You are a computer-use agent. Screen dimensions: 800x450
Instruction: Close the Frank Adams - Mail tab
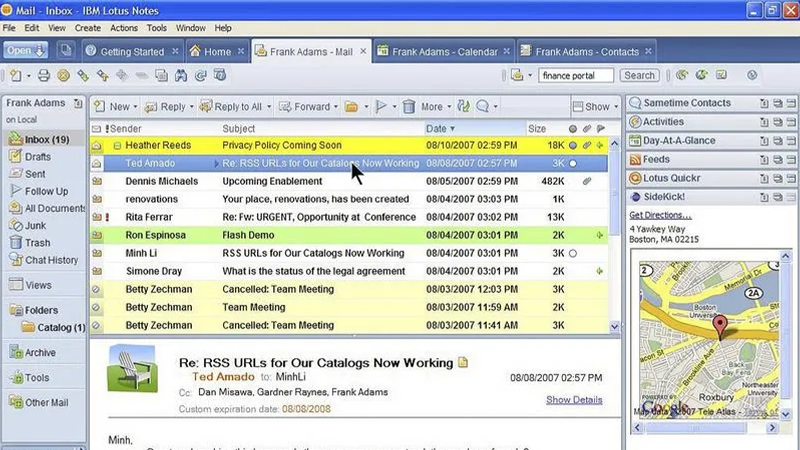(363, 52)
